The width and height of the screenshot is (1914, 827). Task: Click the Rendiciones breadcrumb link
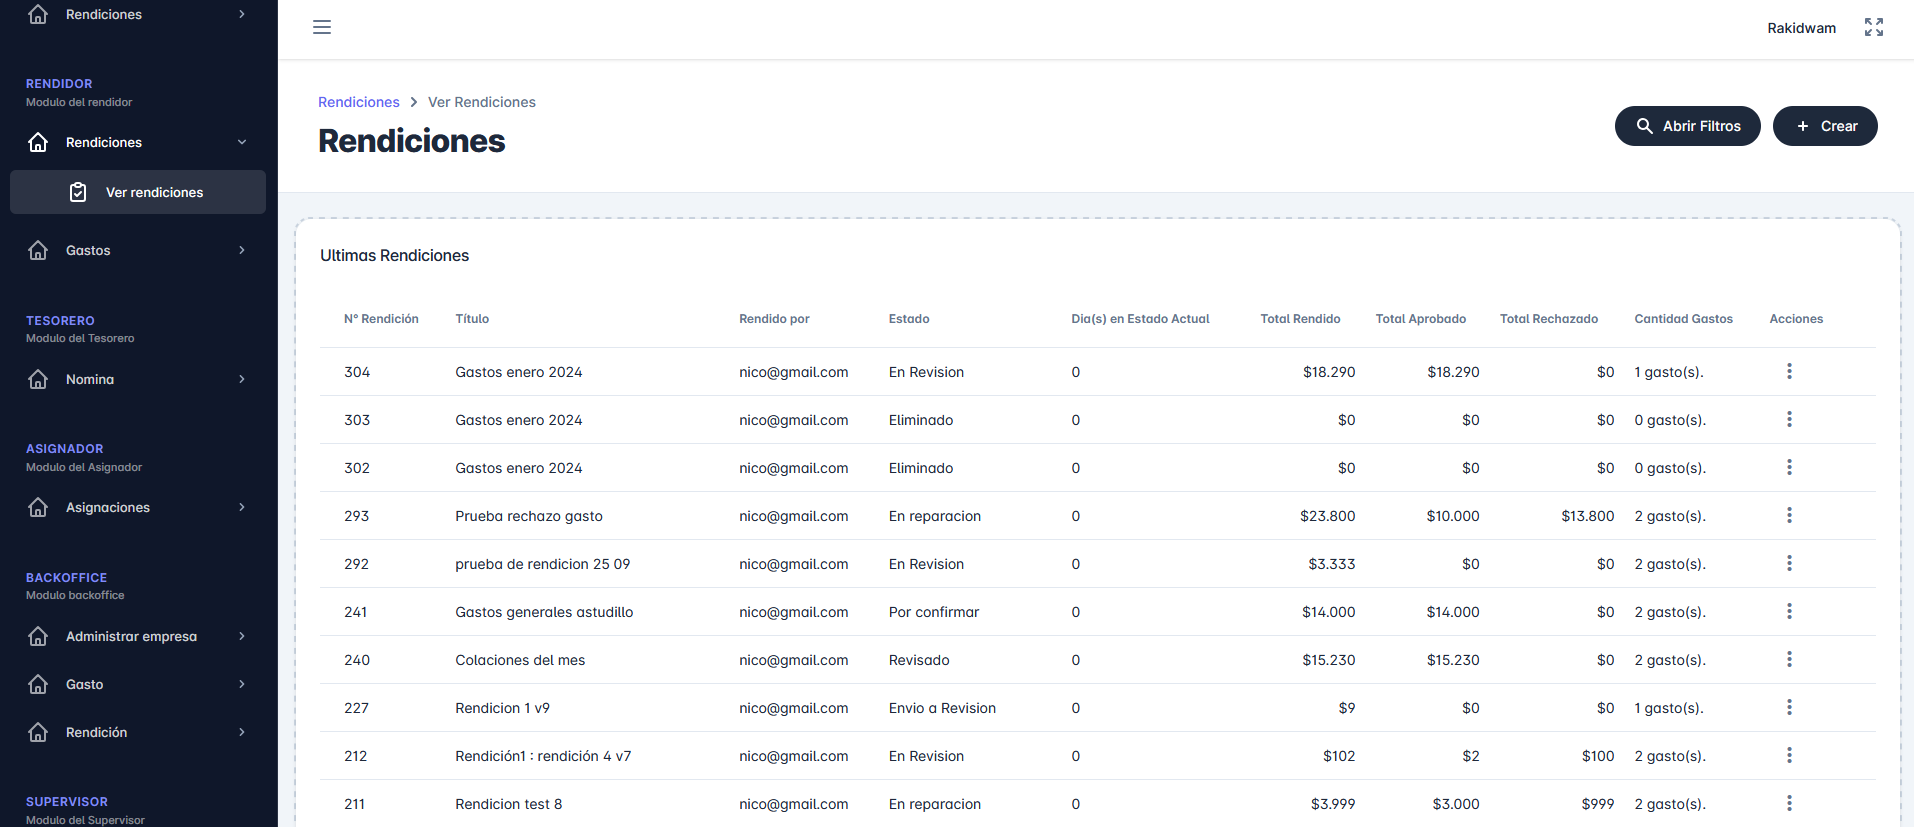[x=358, y=102]
